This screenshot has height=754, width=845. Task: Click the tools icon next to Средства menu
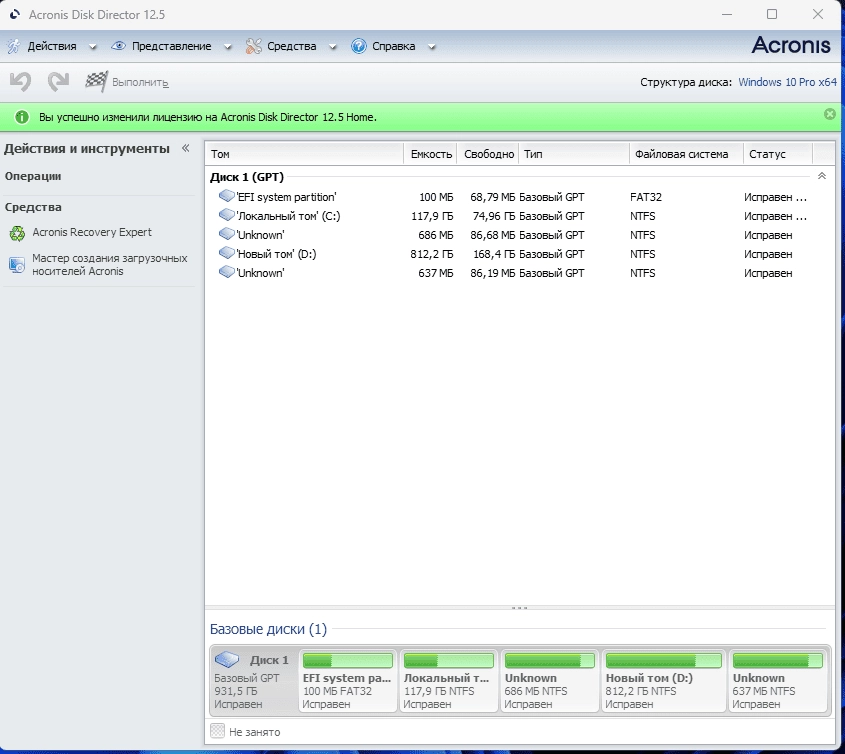(253, 46)
